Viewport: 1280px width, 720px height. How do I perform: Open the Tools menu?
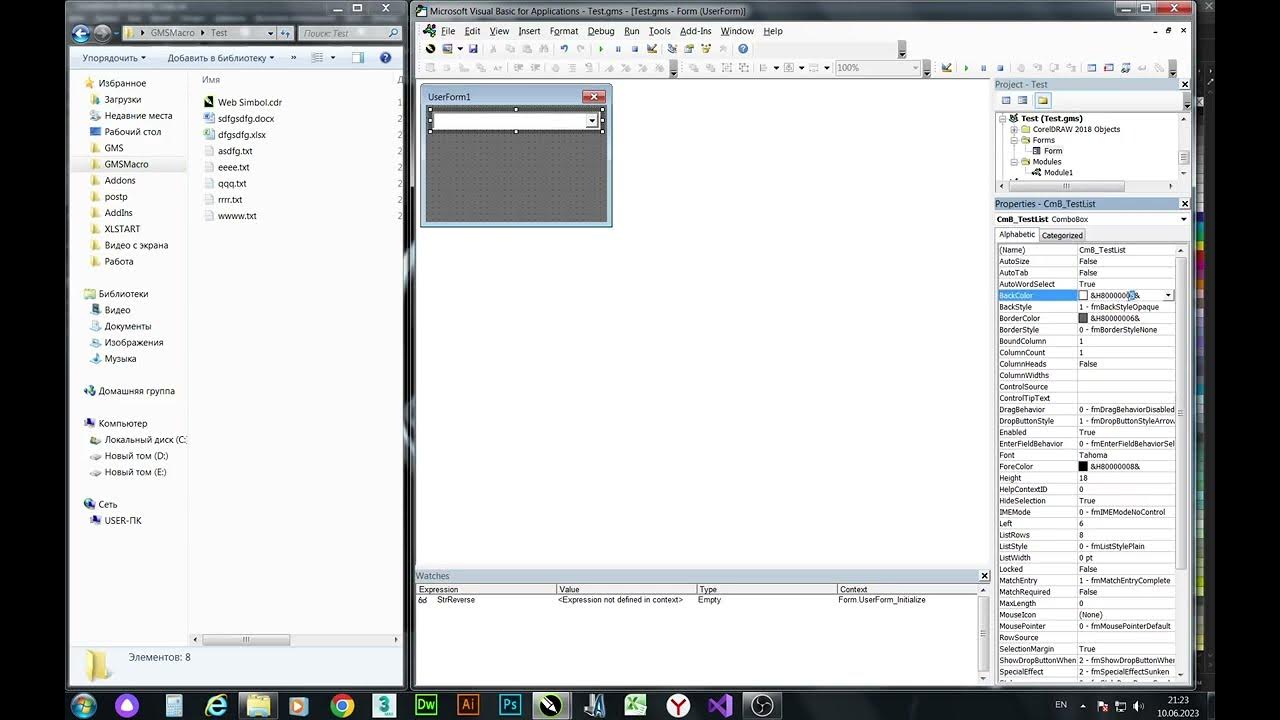click(659, 31)
